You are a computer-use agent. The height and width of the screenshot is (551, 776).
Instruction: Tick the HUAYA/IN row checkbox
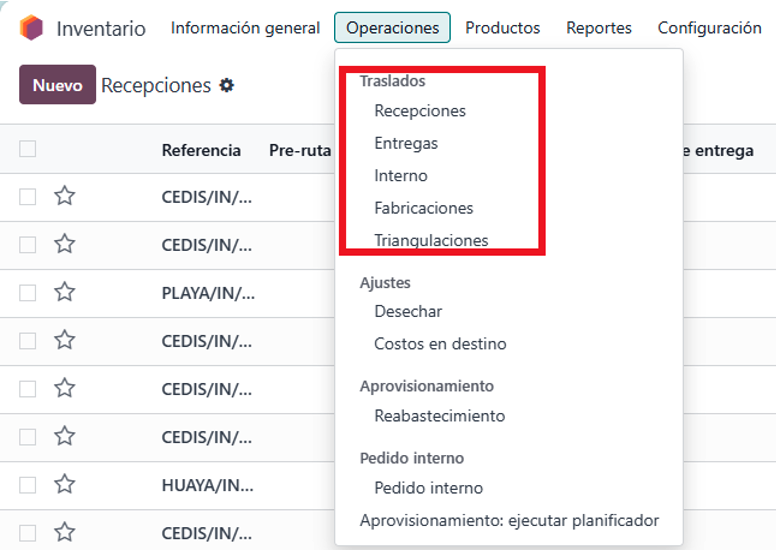click(x=28, y=484)
